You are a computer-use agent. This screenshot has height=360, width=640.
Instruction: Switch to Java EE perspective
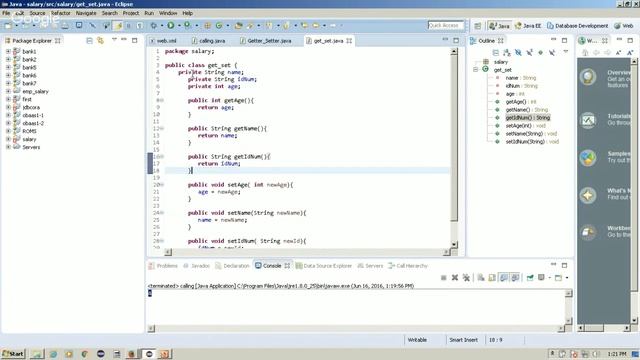528,26
